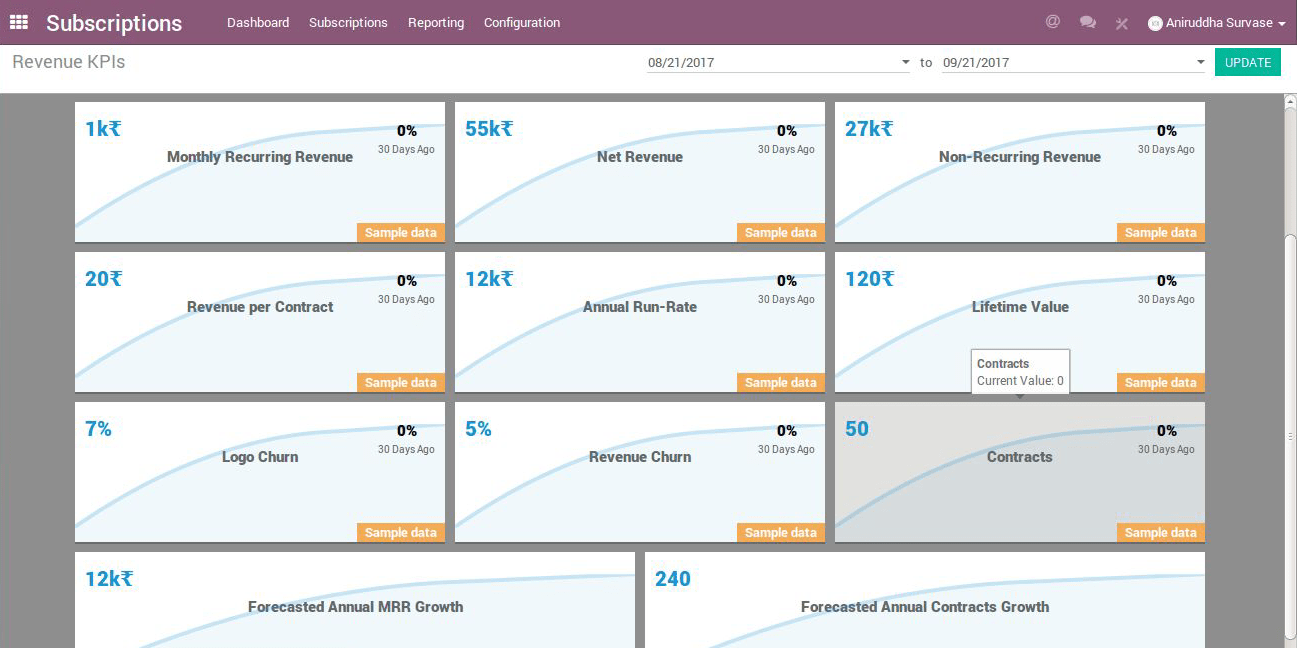Image resolution: width=1297 pixels, height=648 pixels.
Task: Open the Forecasted Annual Contracts Growth title
Action: pyautogui.click(x=925, y=607)
